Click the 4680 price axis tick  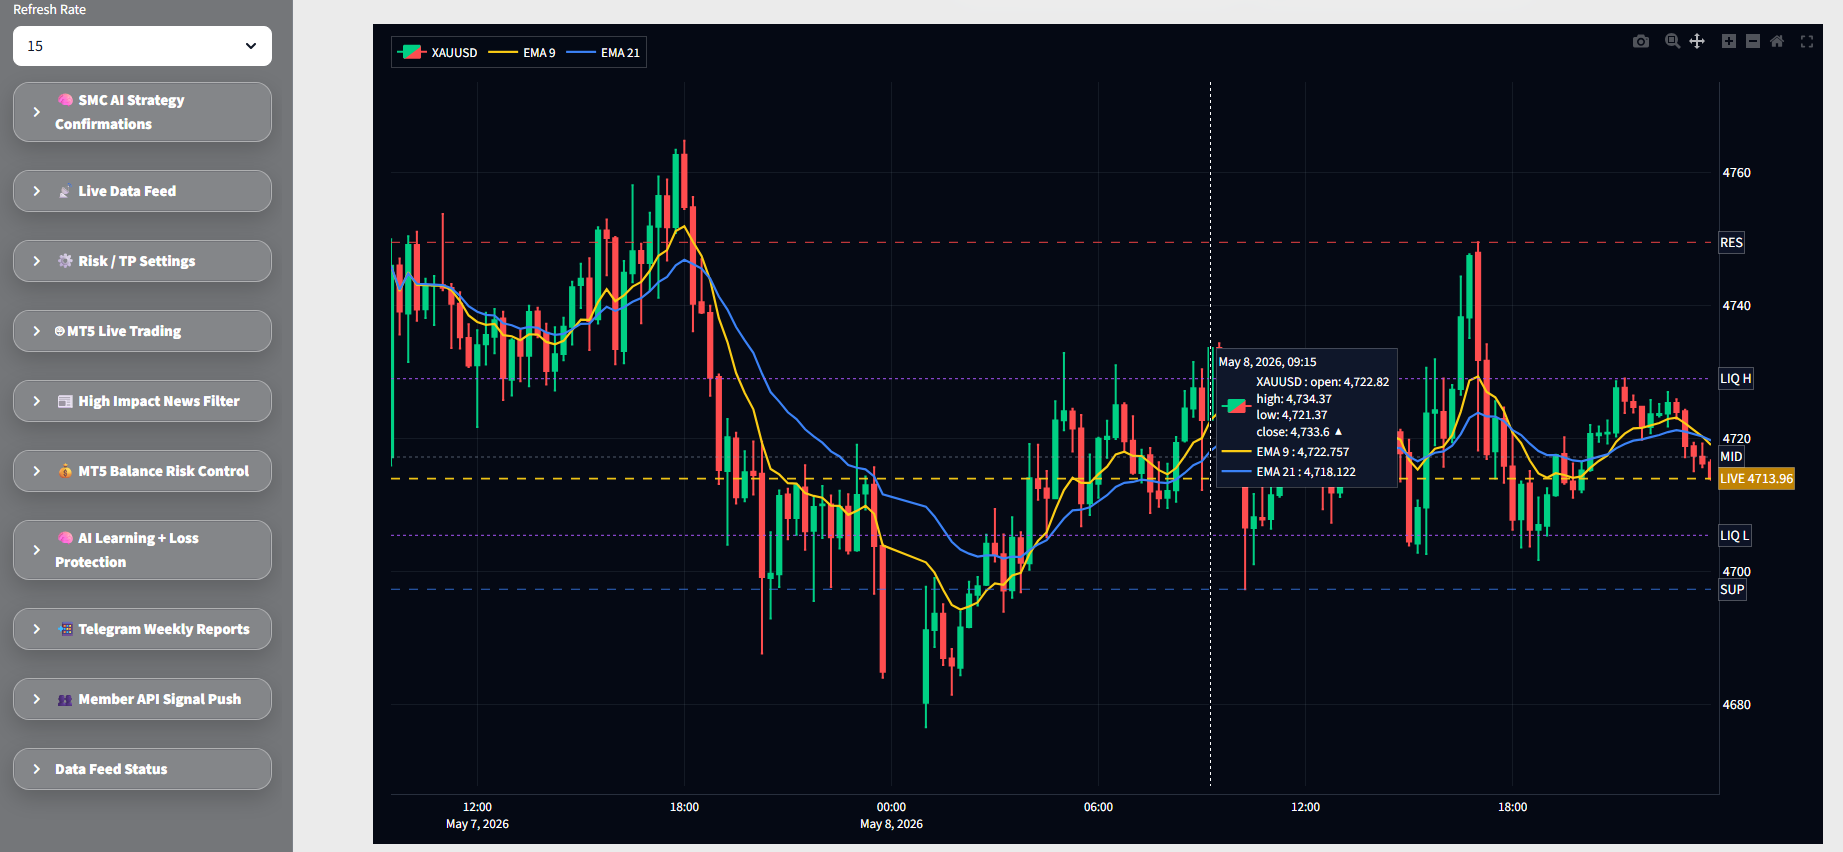click(1736, 705)
